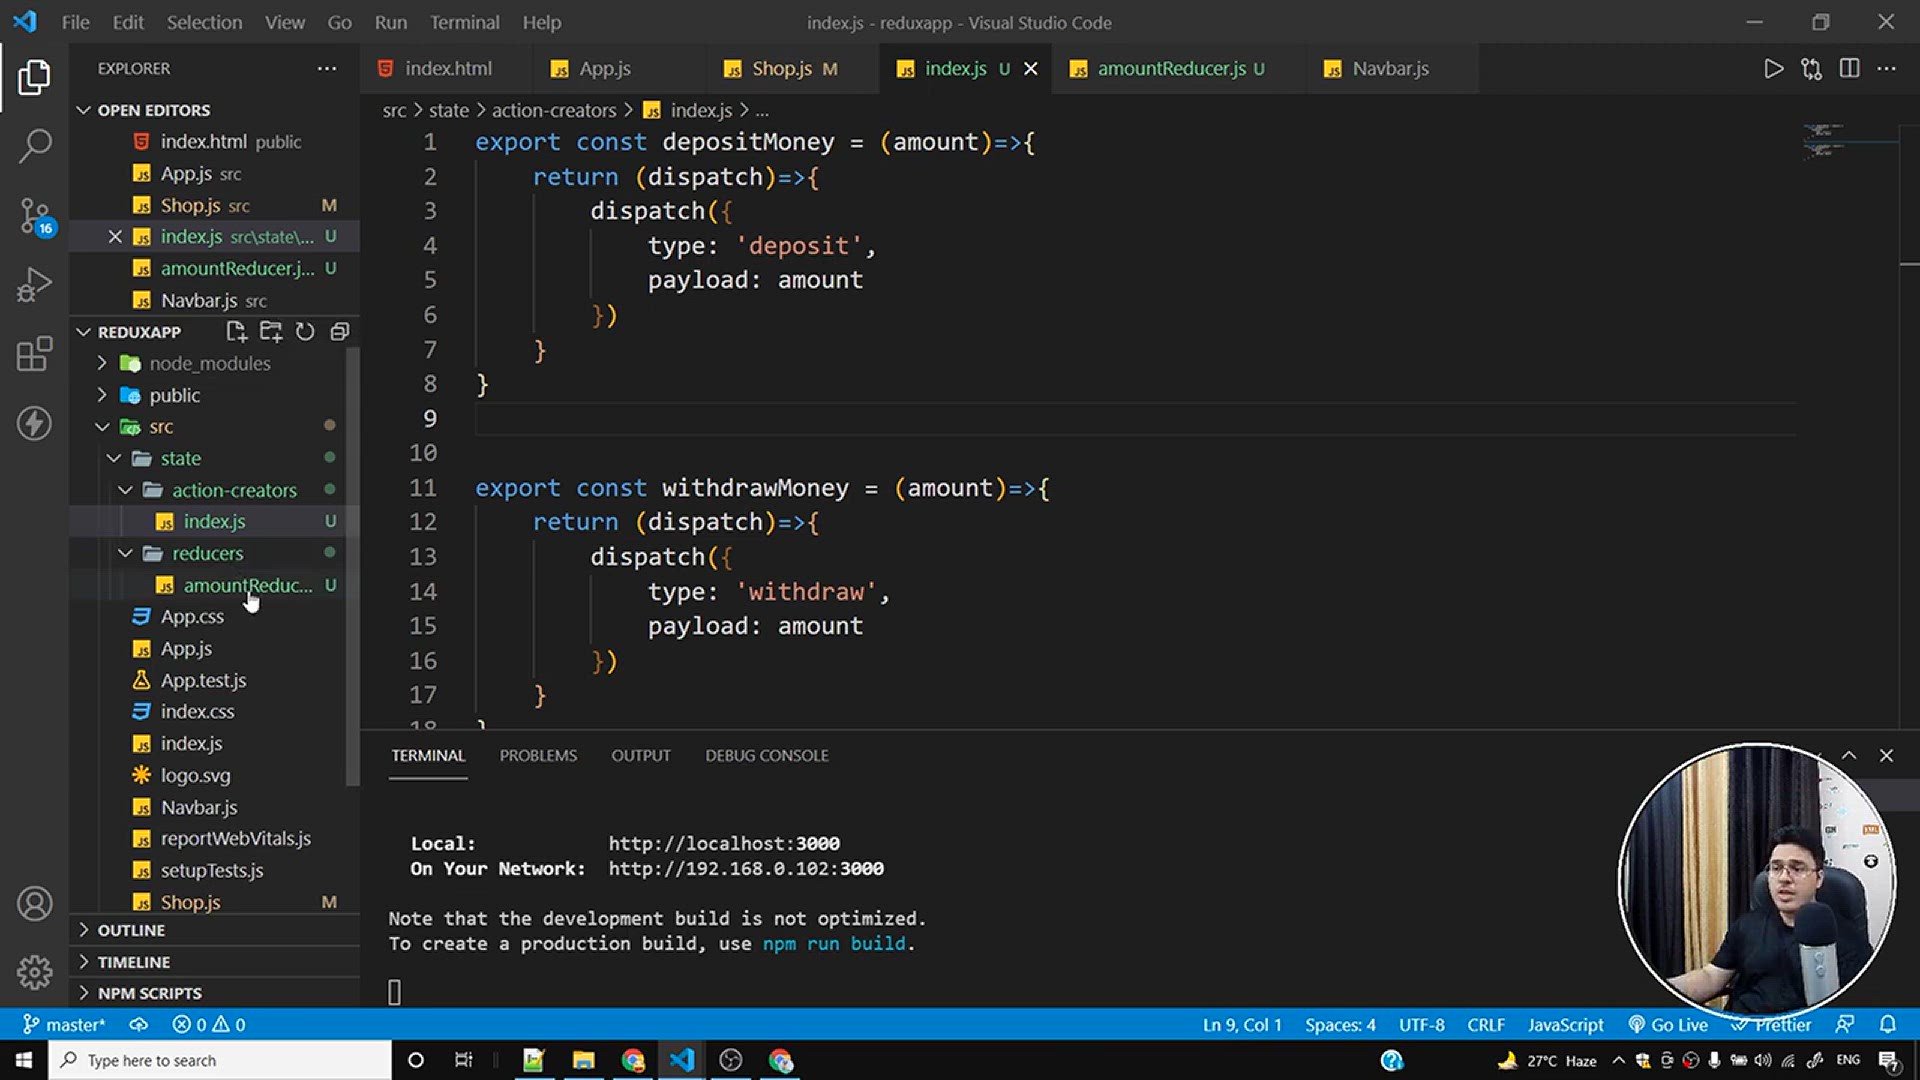The width and height of the screenshot is (1920, 1080).
Task: Open errors and warnings count in status bar
Action: tap(209, 1024)
